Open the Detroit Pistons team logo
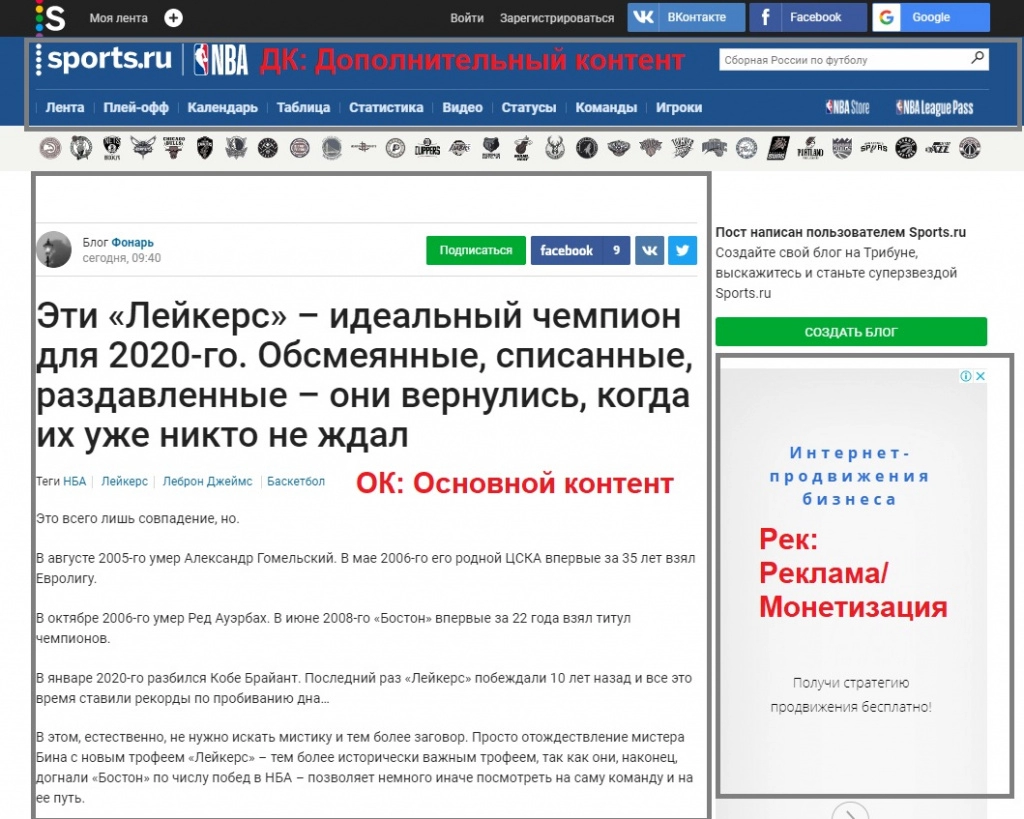This screenshot has height=819, width=1024. point(300,148)
